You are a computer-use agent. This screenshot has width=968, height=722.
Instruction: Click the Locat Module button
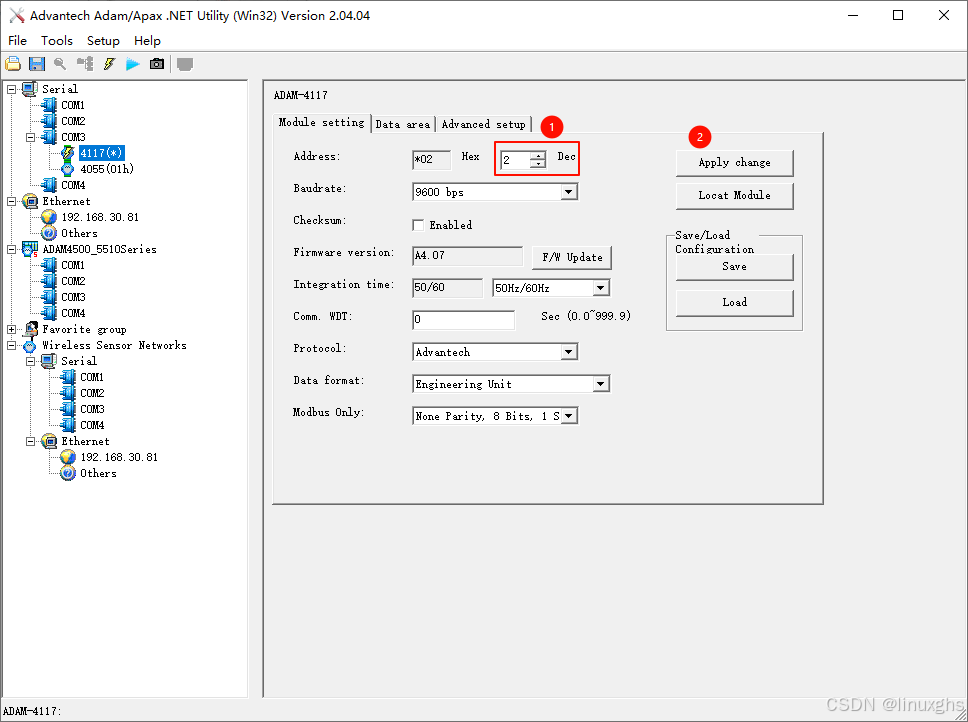click(734, 196)
